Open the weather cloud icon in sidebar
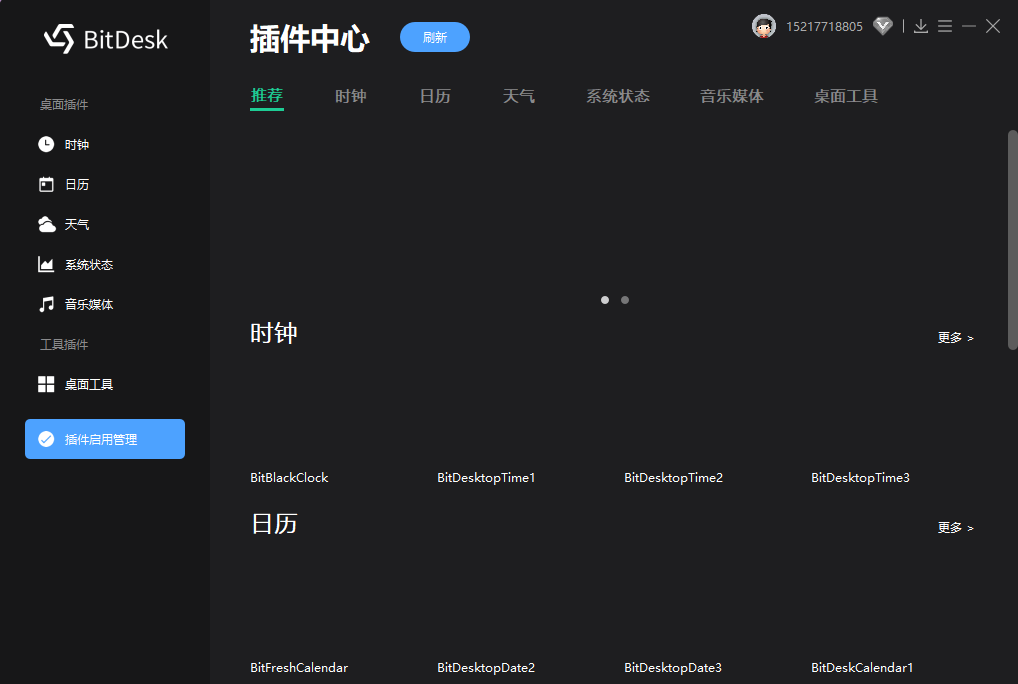1018x684 pixels. (47, 225)
